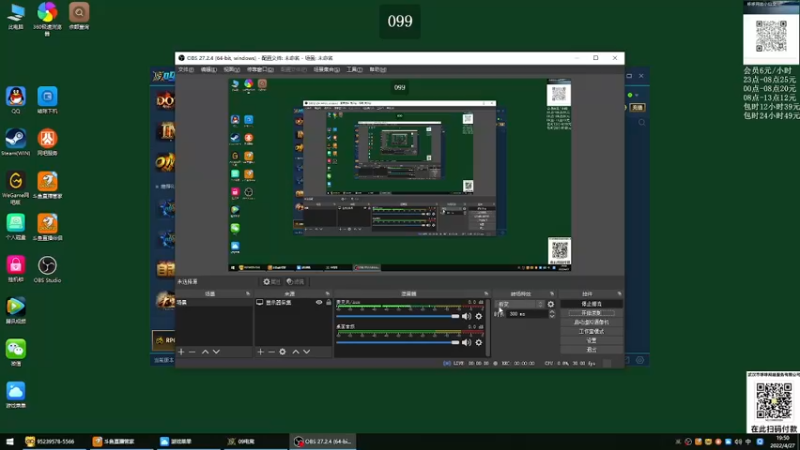Open the Steam desktop icon
Image resolution: width=800 pixels, height=450 pixels.
click(16, 141)
